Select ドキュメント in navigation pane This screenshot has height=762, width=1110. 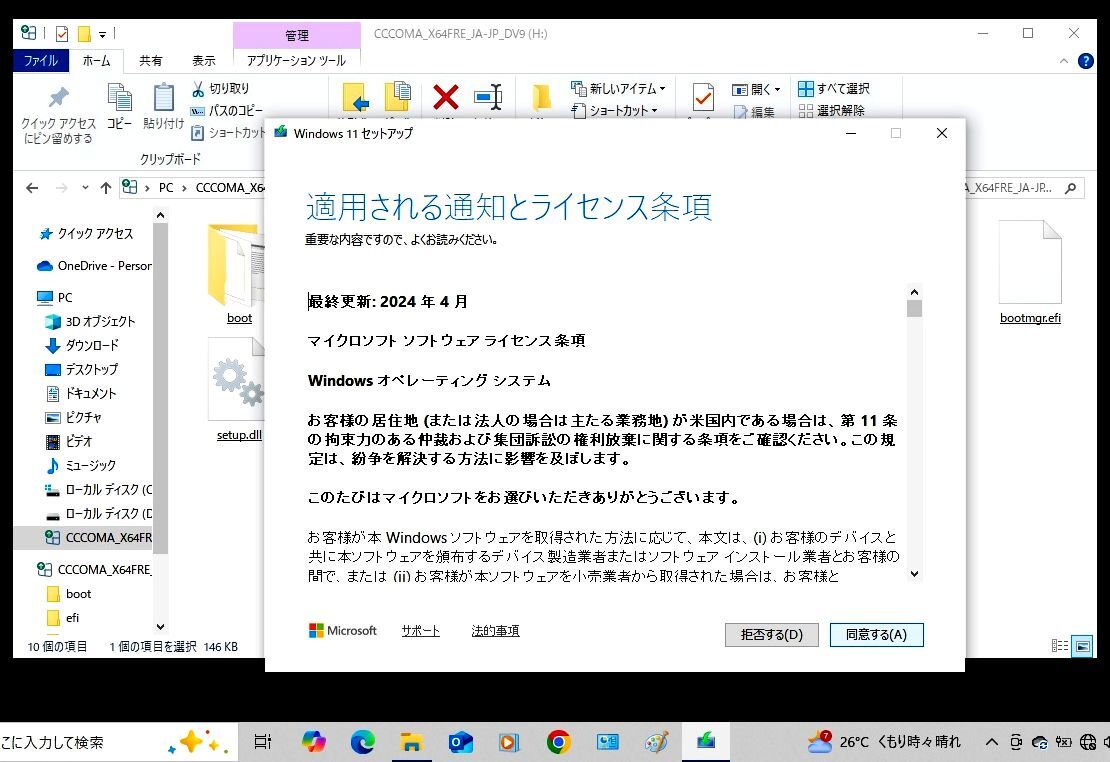(81, 394)
